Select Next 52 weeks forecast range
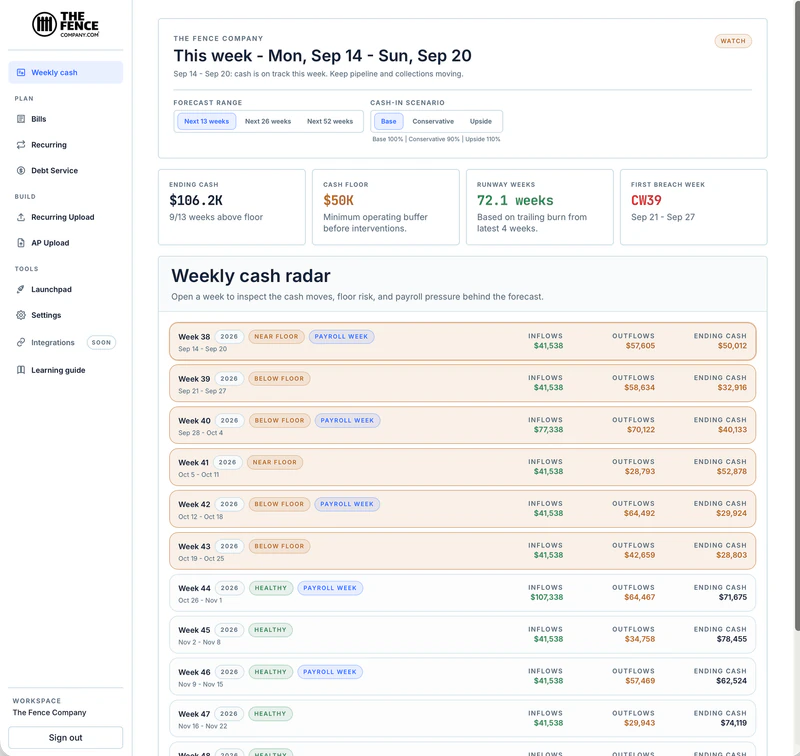800x756 pixels. tap(330, 121)
